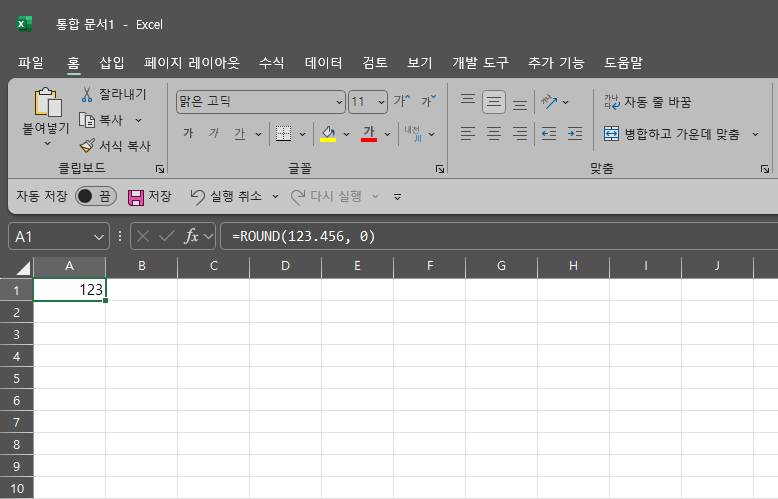Image resolution: width=778 pixels, height=499 pixels.
Task: Open merge and center dropdown arrow
Action: click(x=755, y=134)
